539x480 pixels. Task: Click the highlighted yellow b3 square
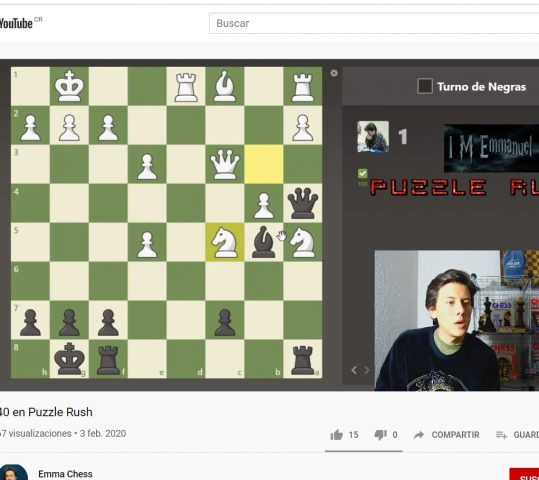coord(264,164)
